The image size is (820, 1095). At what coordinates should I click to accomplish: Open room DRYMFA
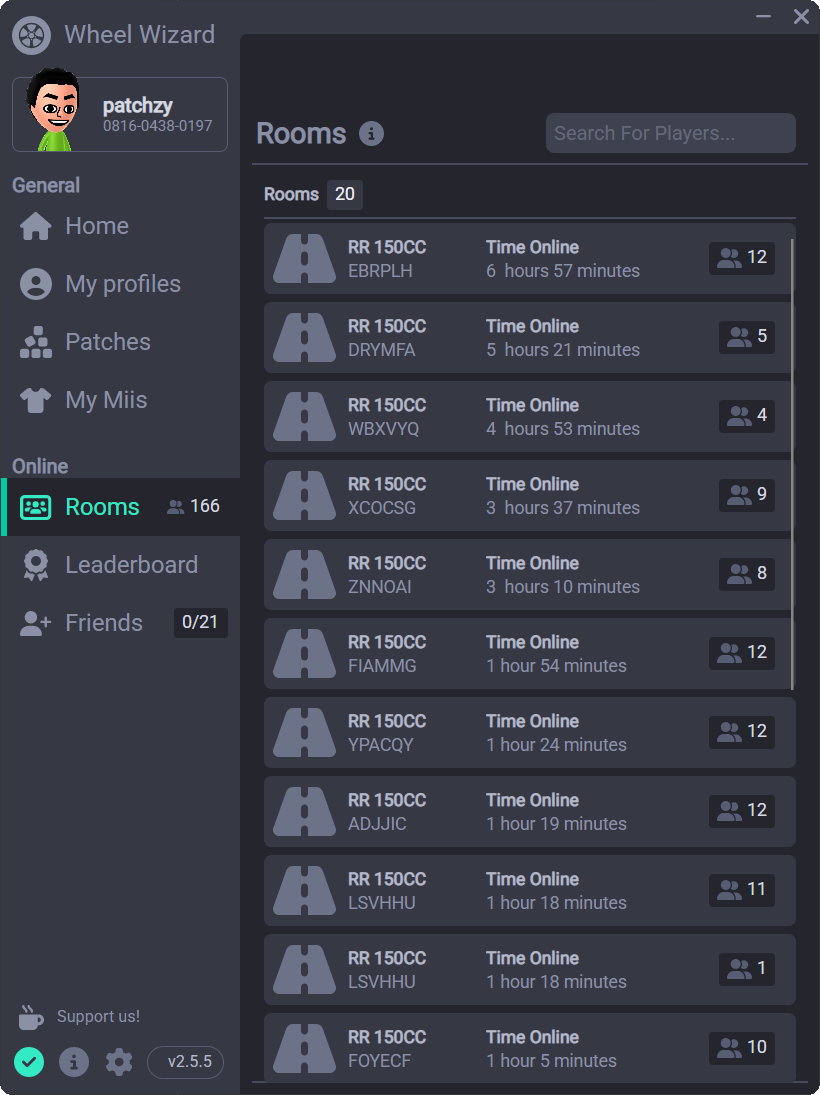pyautogui.click(x=529, y=337)
